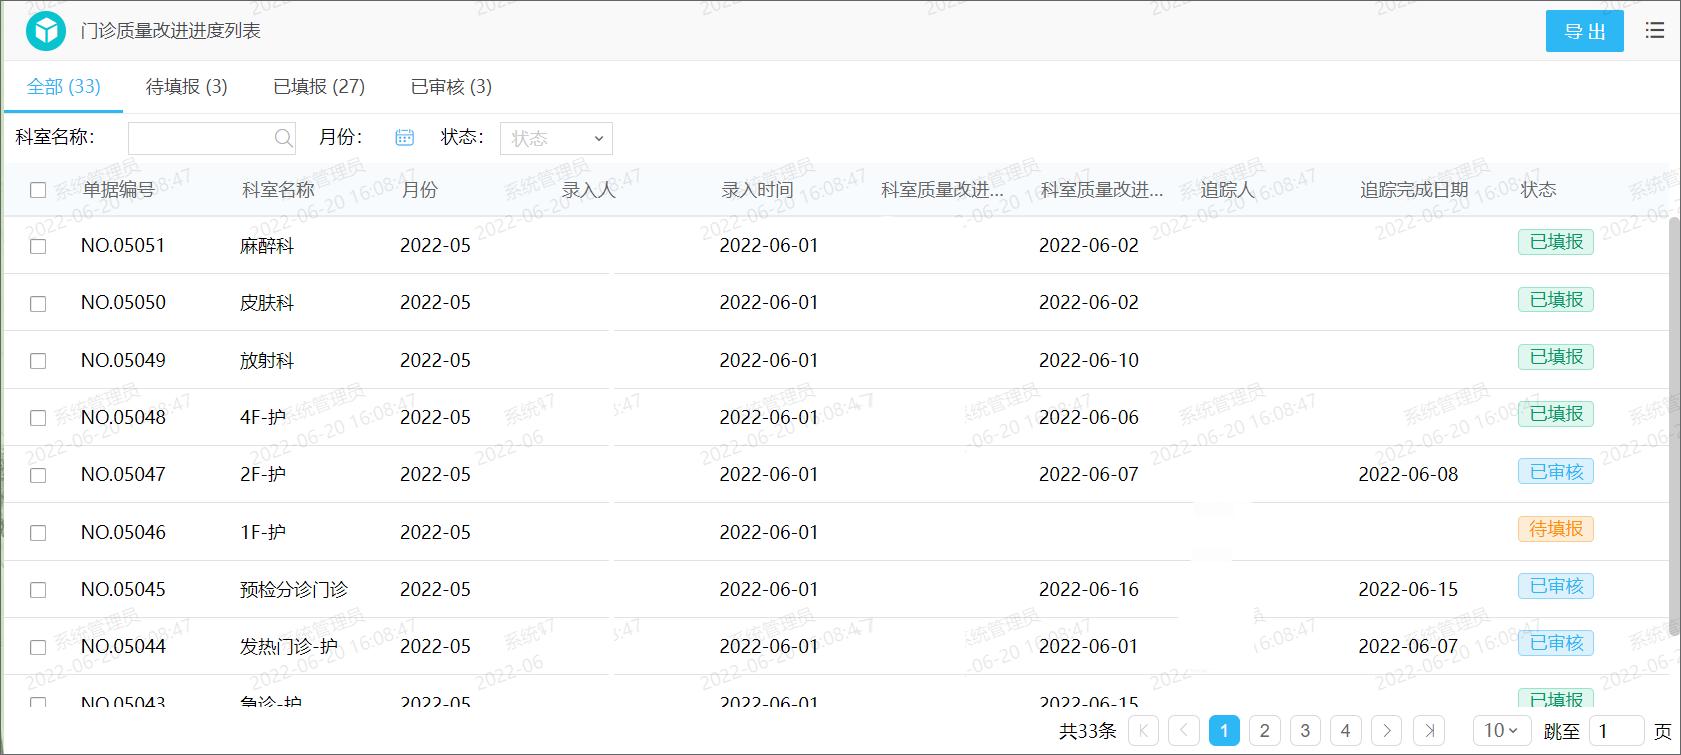Viewport: 1681px width, 755px height.
Task: Open the 状态 filter dropdown
Action: pos(556,139)
